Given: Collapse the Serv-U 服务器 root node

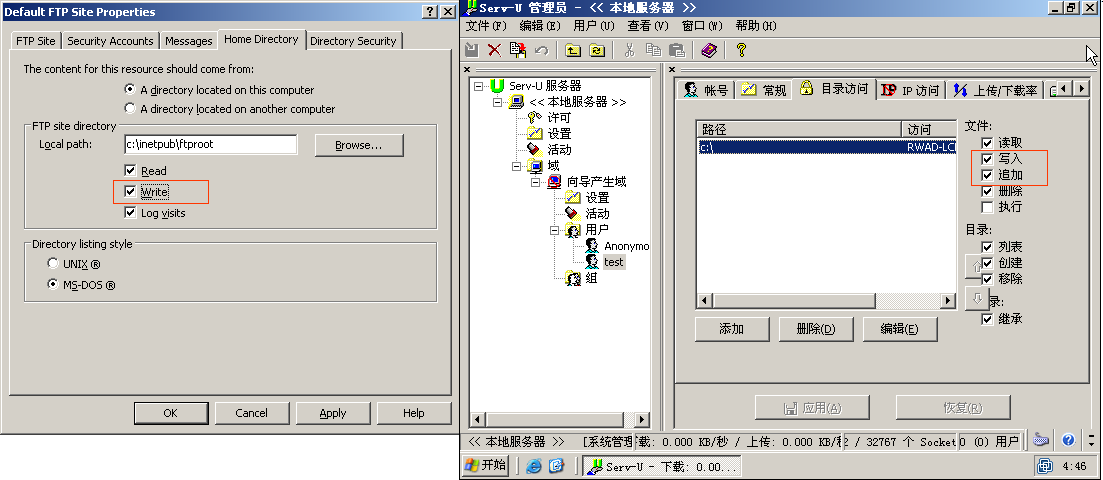Looking at the screenshot, I should point(479,86).
